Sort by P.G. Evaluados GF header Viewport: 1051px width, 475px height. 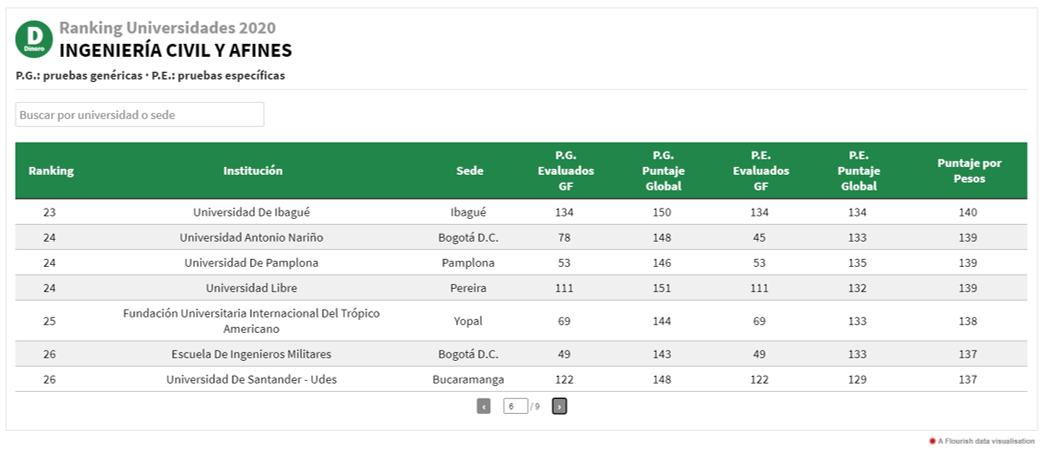pyautogui.click(x=565, y=171)
